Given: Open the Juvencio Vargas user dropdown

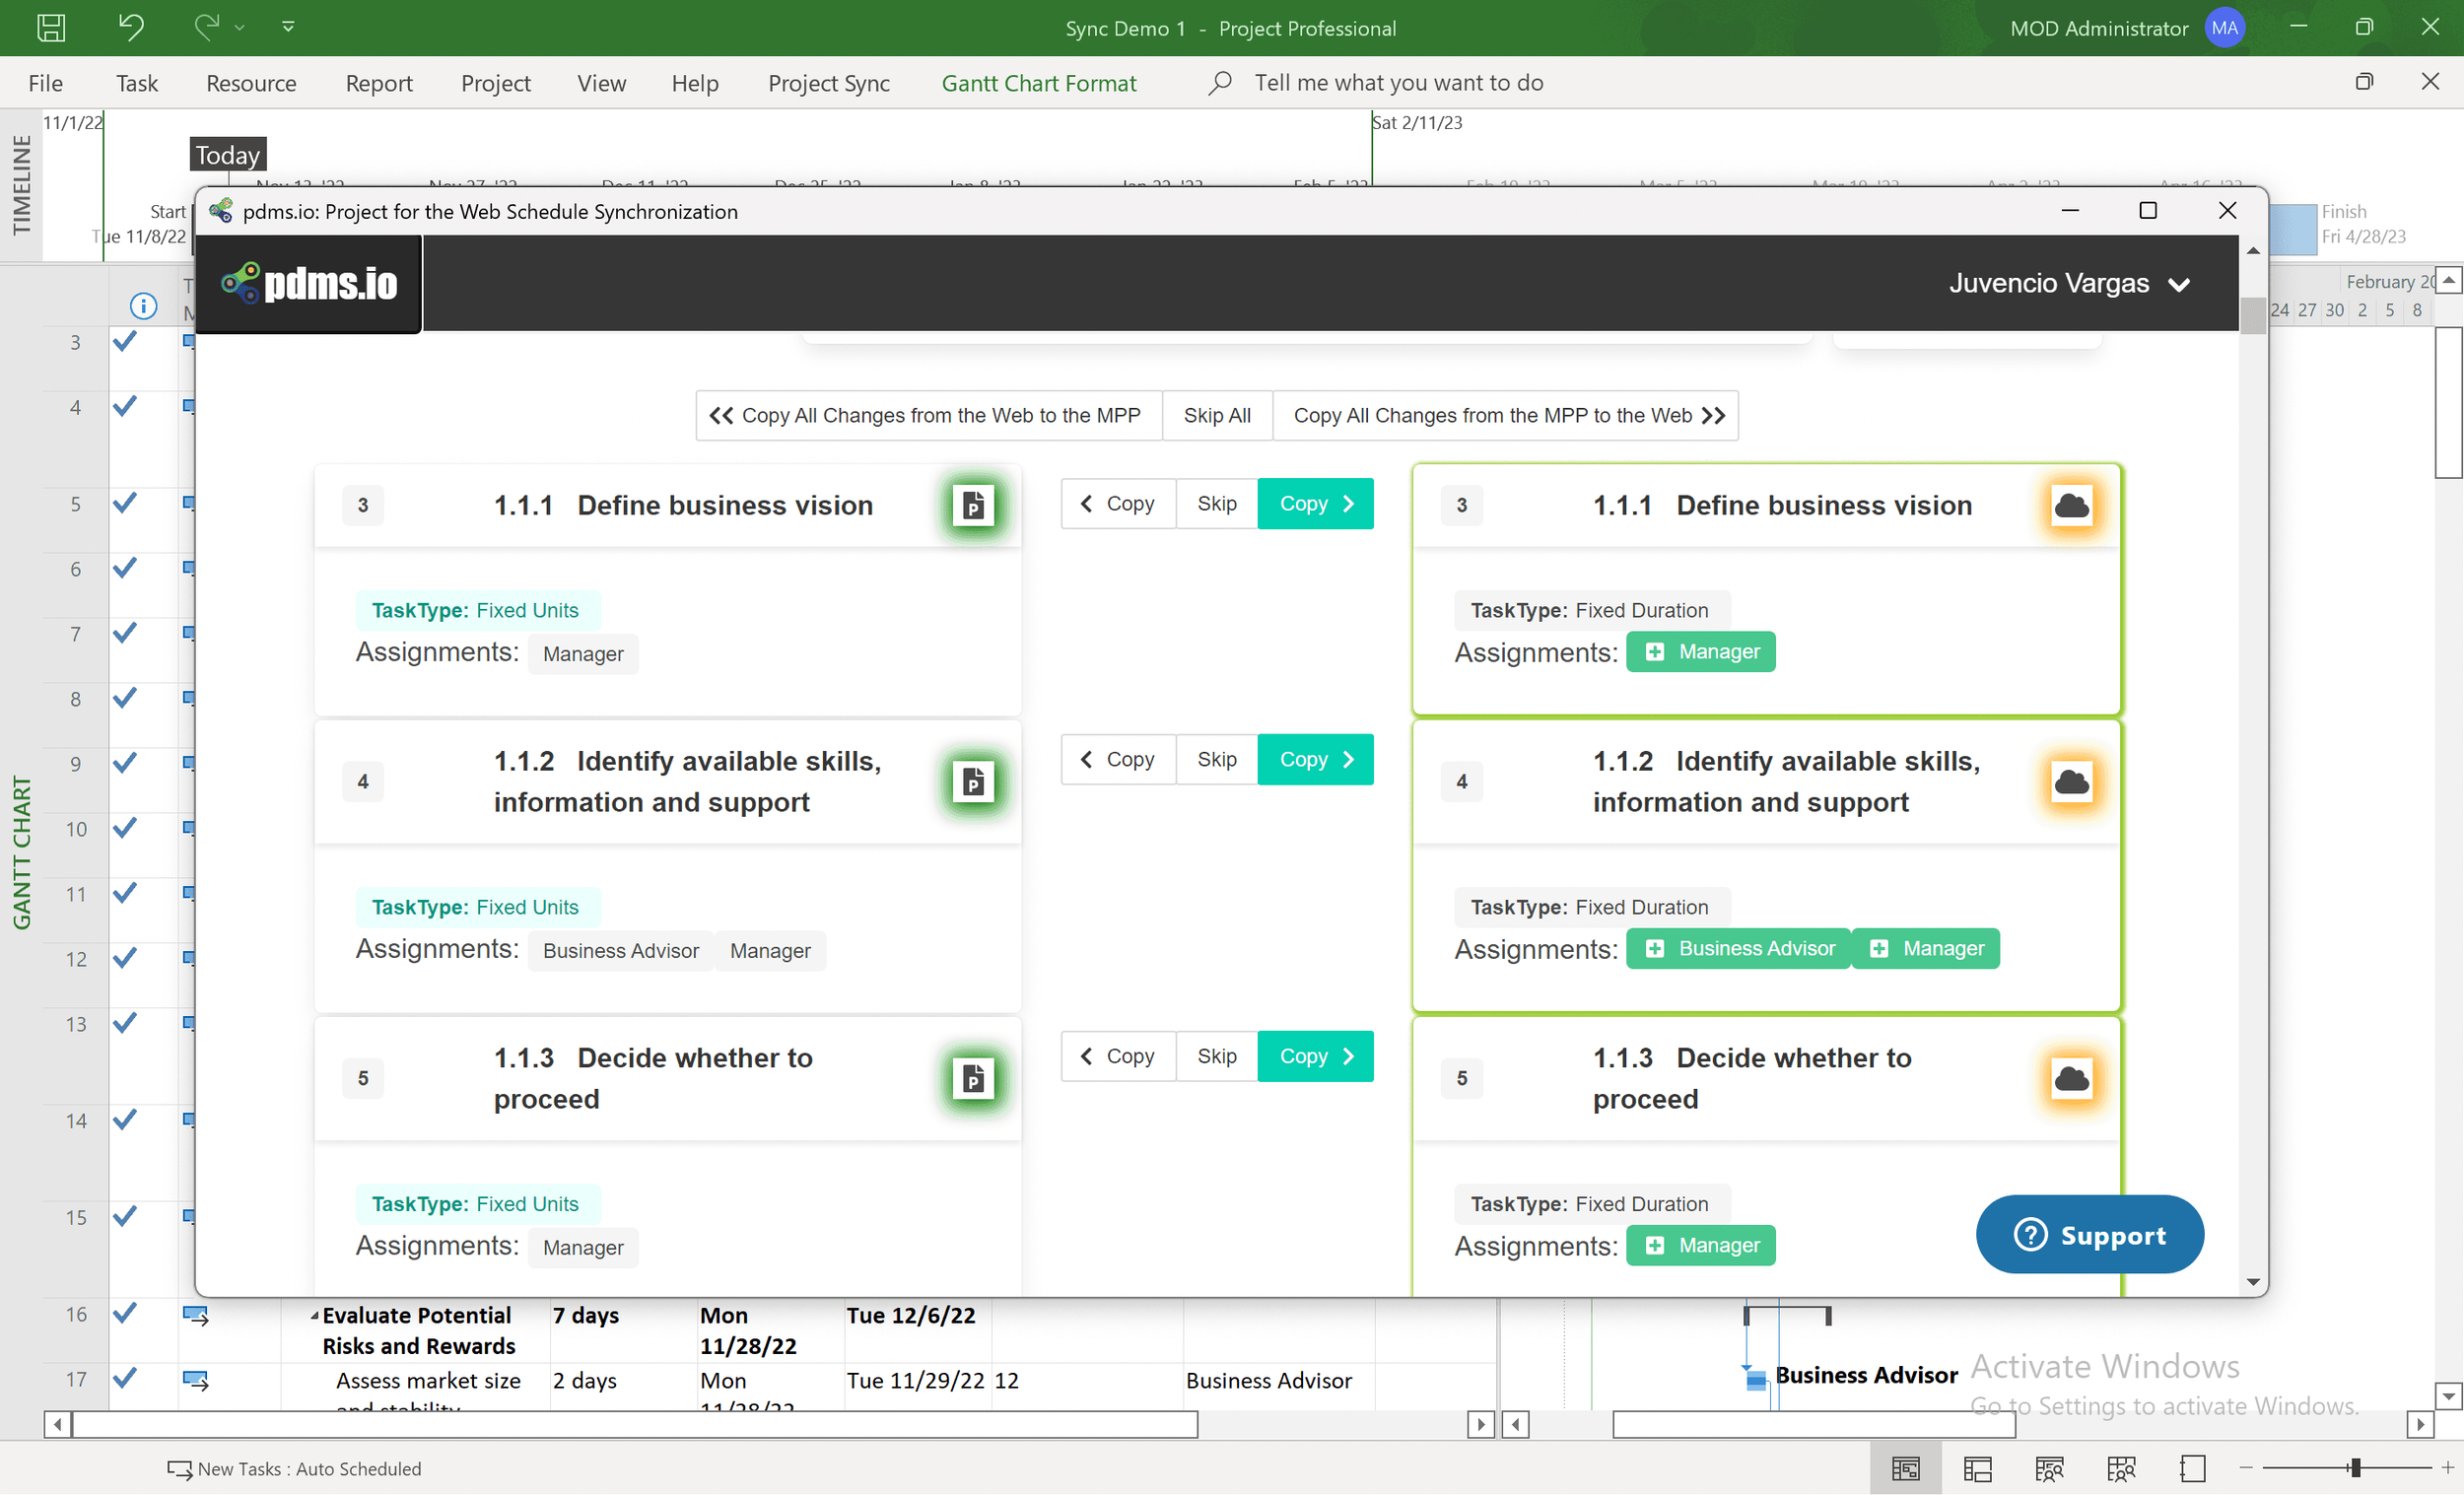Looking at the screenshot, I should [2068, 284].
